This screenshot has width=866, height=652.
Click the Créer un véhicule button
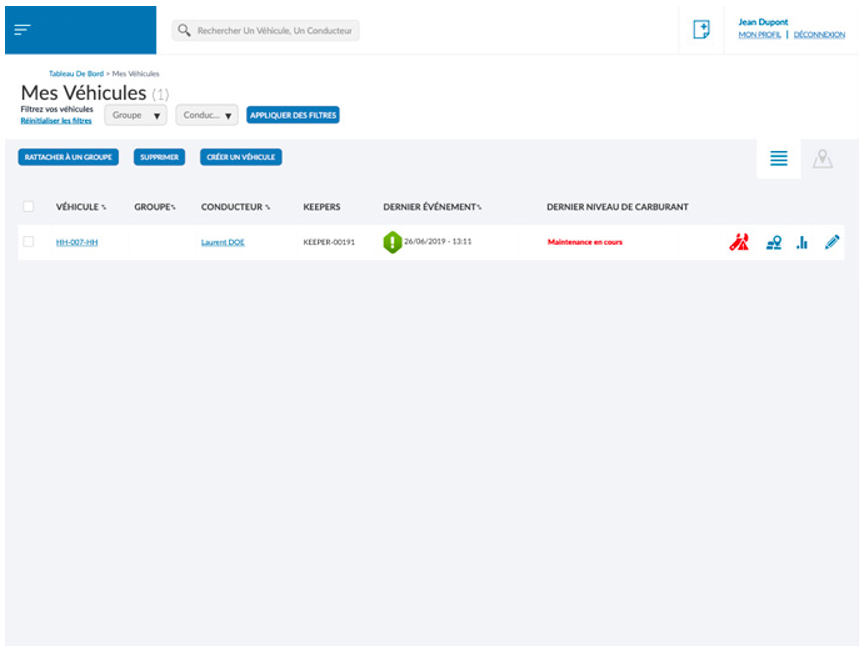coord(240,157)
